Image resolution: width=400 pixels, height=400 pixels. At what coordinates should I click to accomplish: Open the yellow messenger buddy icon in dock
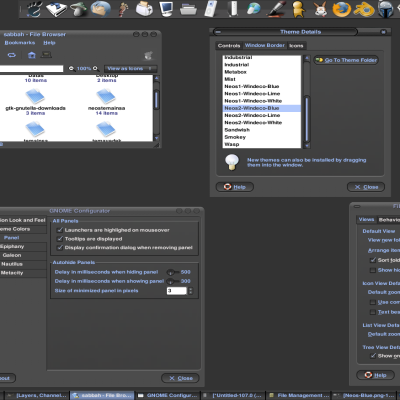pos(298,9)
